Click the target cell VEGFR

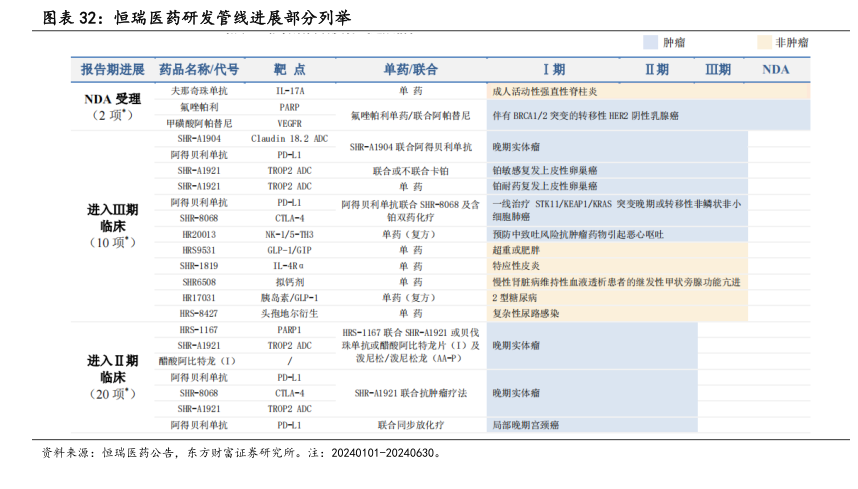[x=289, y=124]
